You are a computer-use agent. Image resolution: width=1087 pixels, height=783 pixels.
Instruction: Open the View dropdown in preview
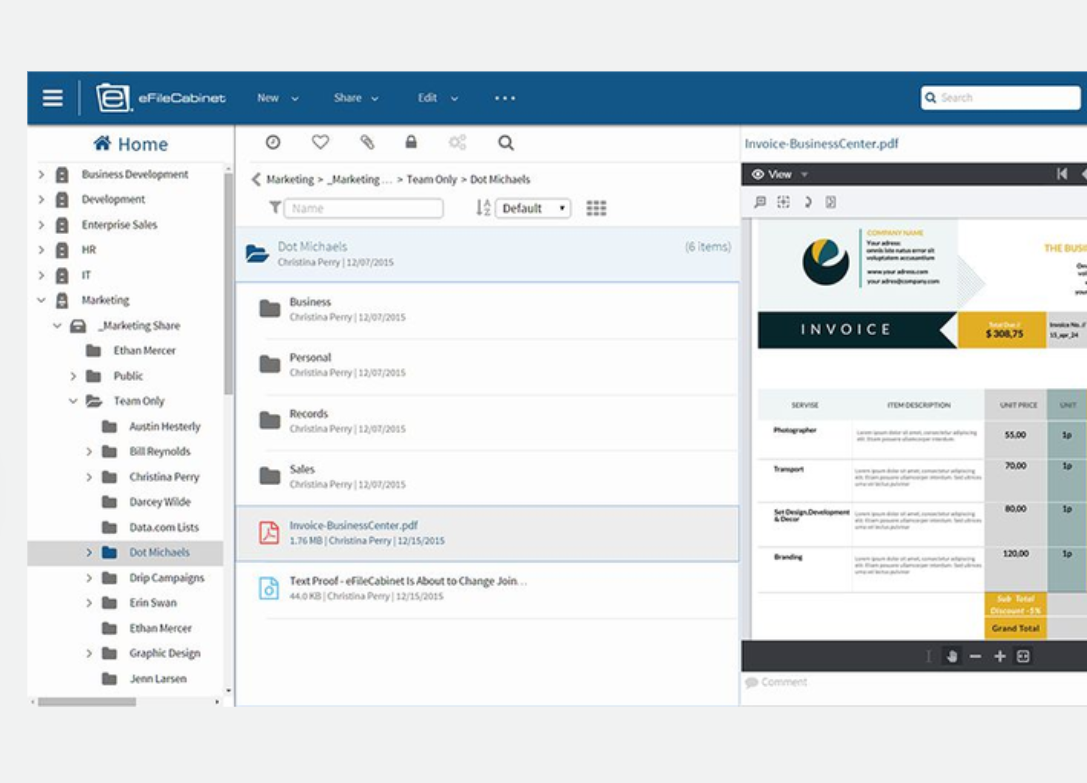pos(780,174)
